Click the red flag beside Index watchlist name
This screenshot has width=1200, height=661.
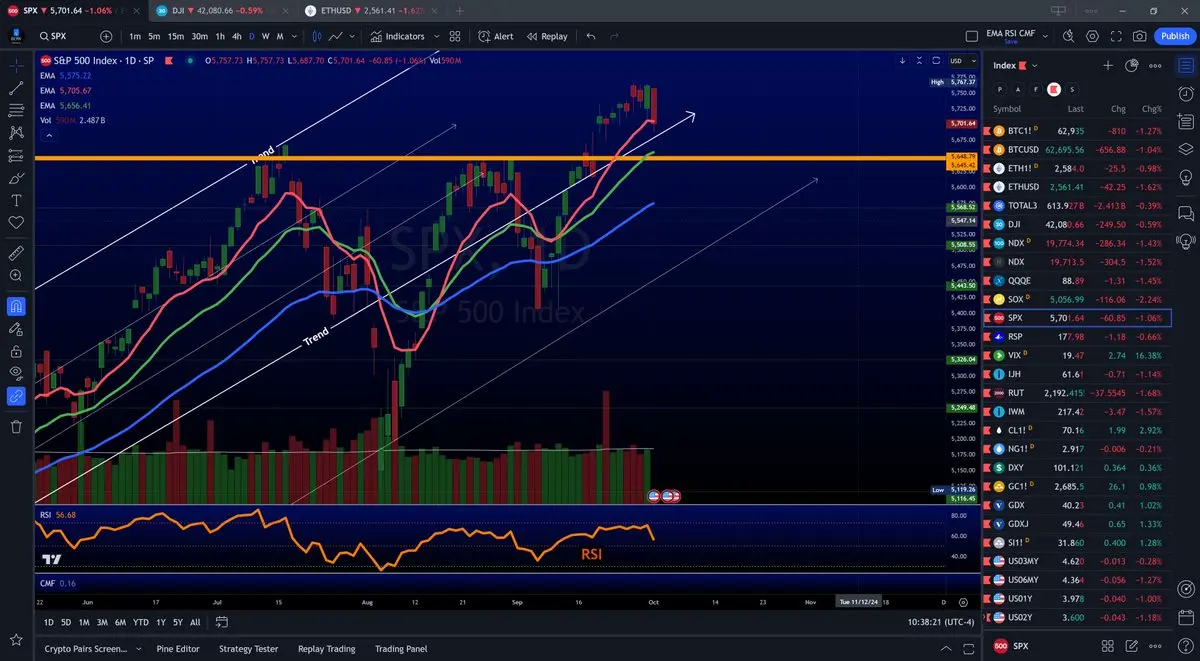(x=1021, y=65)
